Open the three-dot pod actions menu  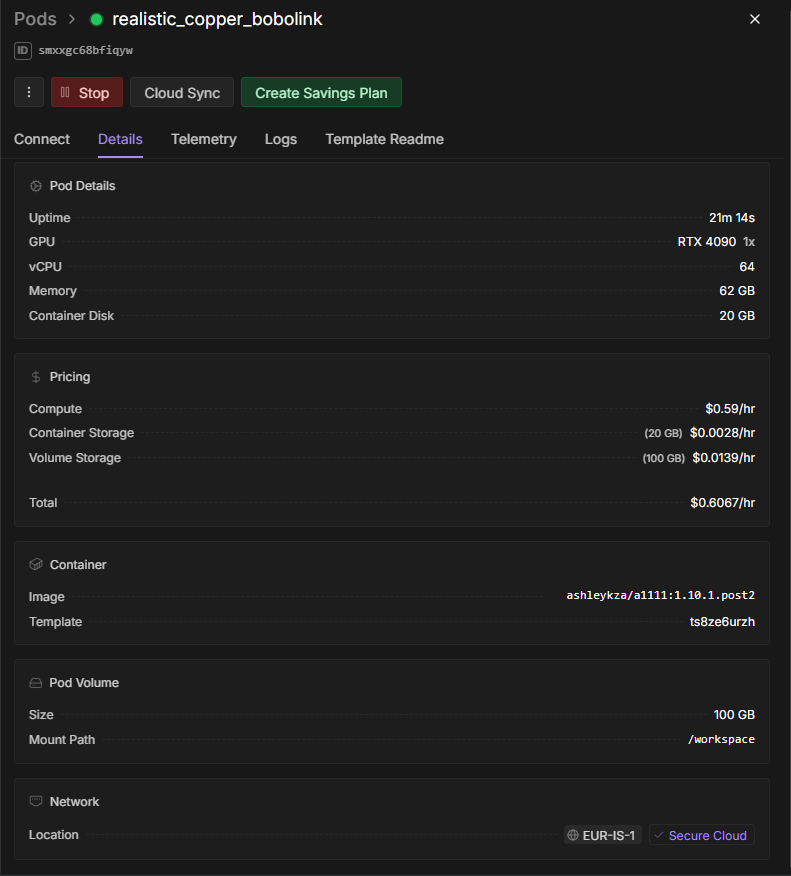[29, 93]
